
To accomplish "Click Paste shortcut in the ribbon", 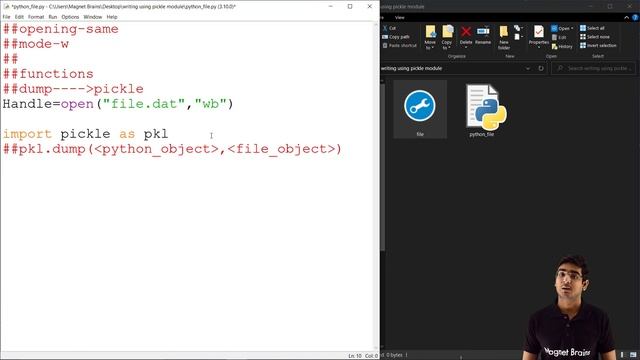I will click(x=400, y=45).
